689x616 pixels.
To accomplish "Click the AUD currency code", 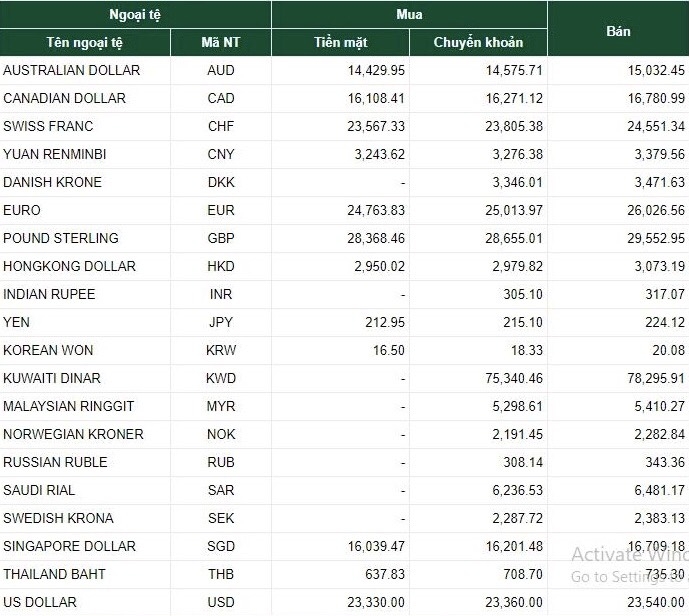I will coord(221,70).
